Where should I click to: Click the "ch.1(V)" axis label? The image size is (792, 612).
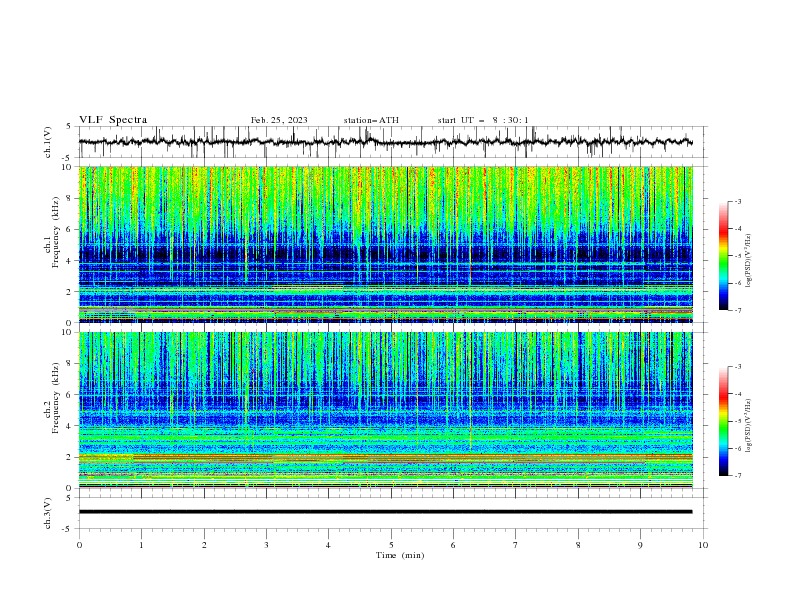pyautogui.click(x=48, y=142)
